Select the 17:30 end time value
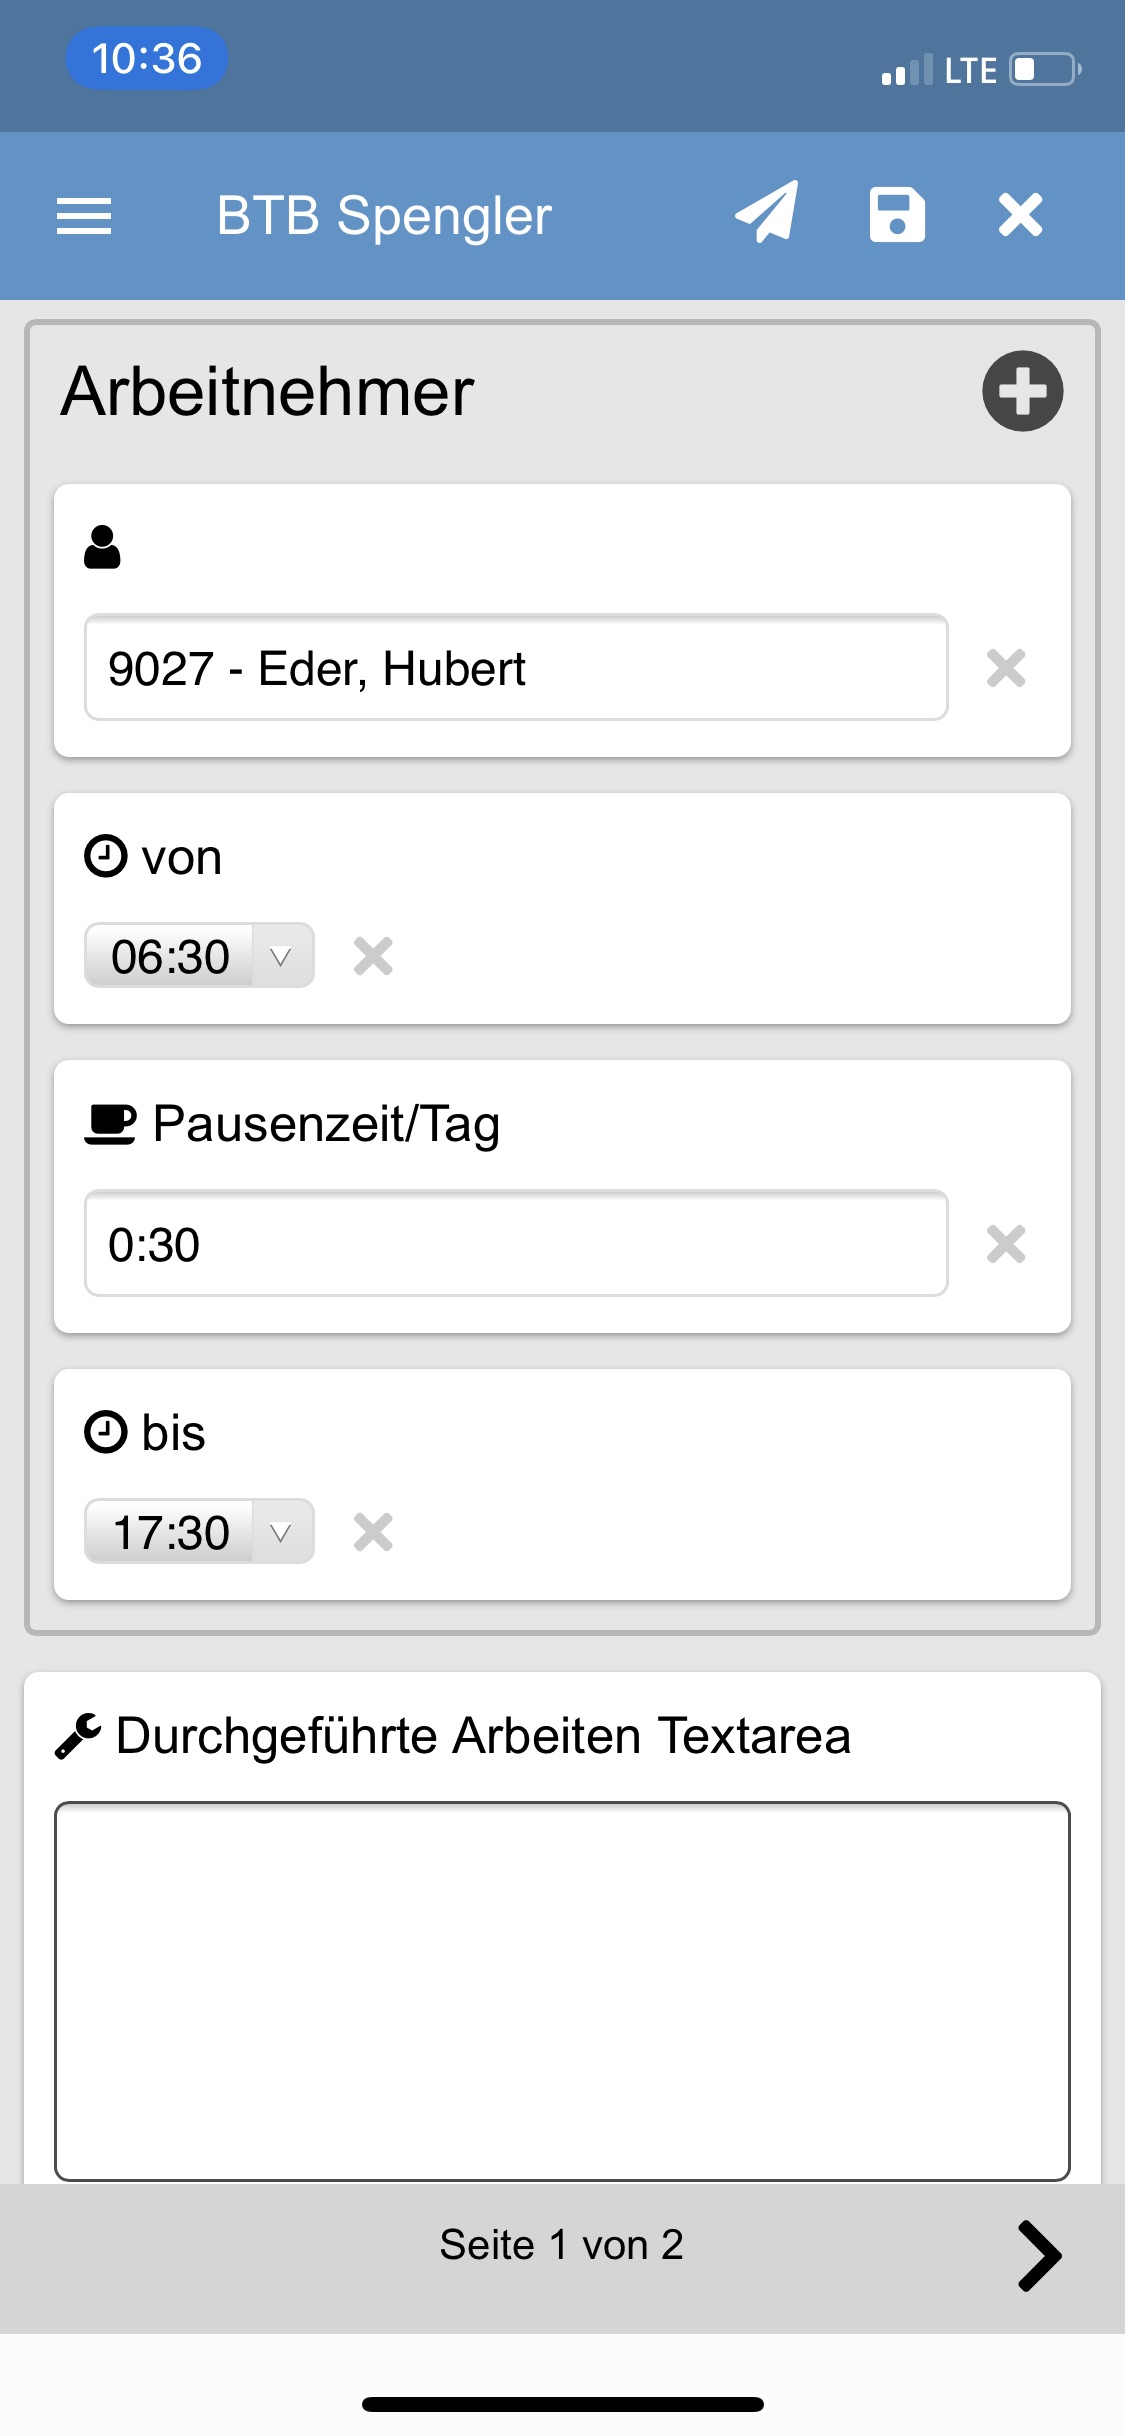The image size is (1125, 2436). pos(171,1532)
